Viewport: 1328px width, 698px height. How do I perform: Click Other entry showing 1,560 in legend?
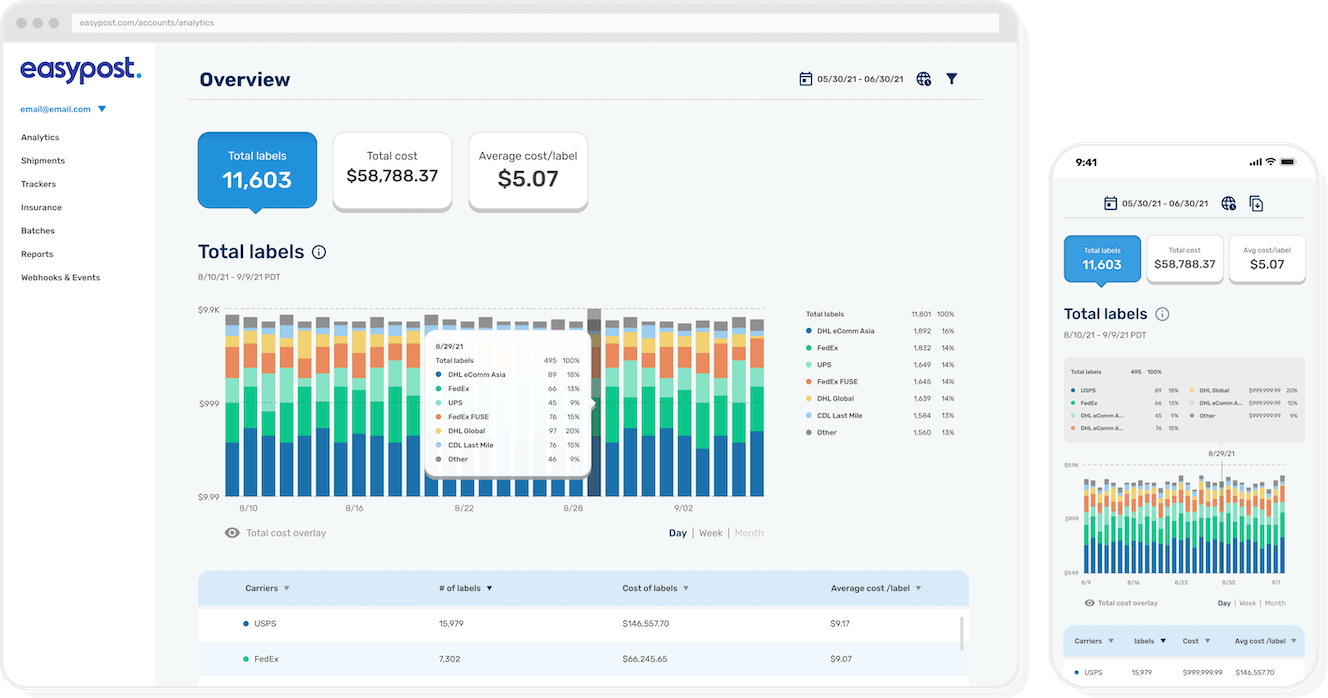(880, 433)
